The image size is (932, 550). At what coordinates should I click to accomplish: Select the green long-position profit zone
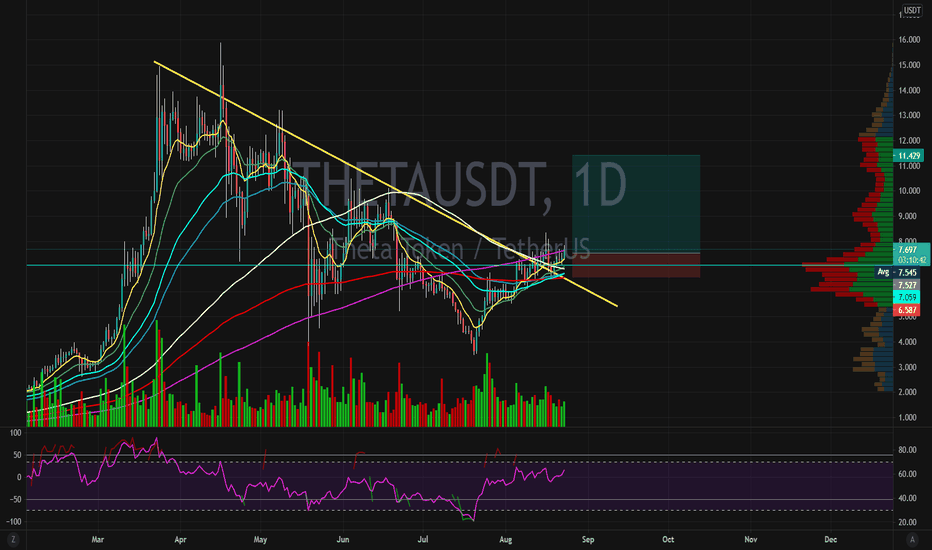pyautogui.click(x=636, y=204)
